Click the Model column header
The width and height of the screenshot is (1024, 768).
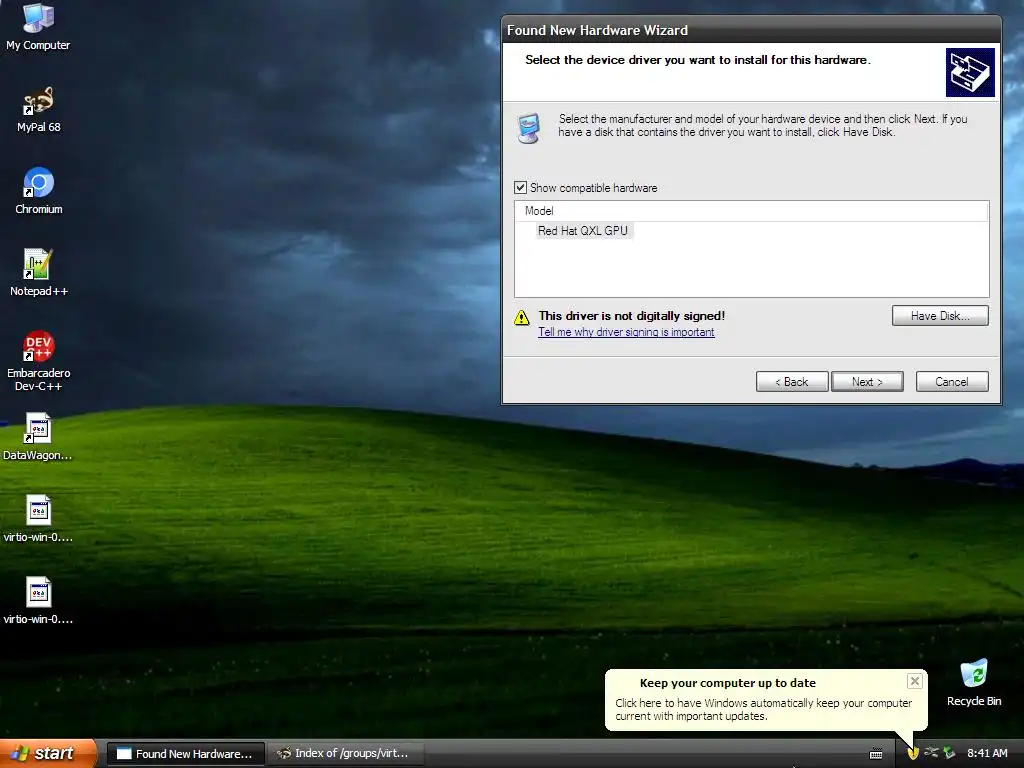coord(751,211)
